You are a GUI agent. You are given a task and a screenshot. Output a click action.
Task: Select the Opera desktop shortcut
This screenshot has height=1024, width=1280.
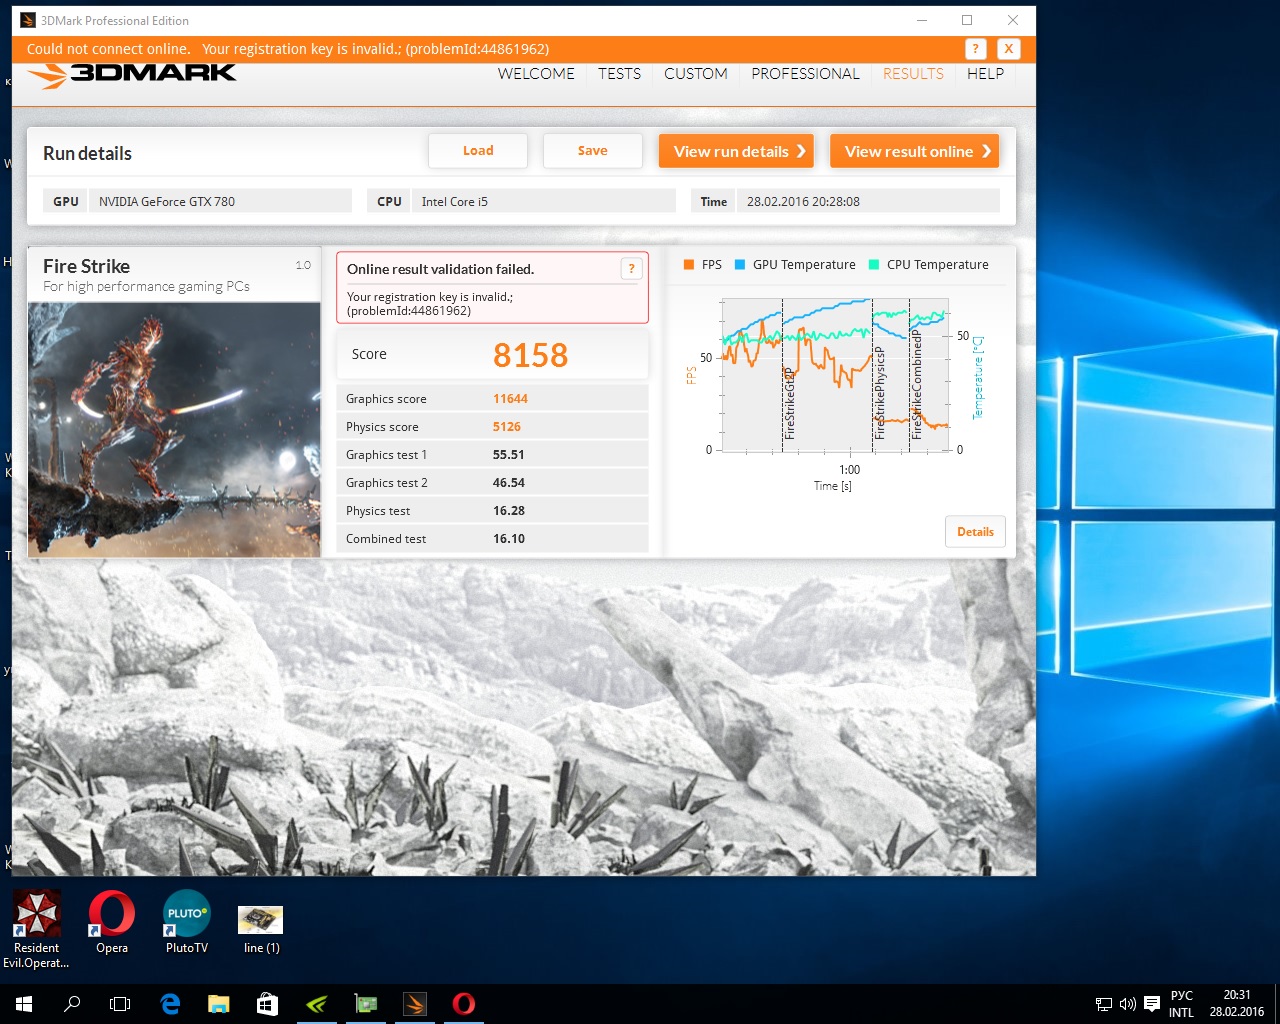coord(112,923)
